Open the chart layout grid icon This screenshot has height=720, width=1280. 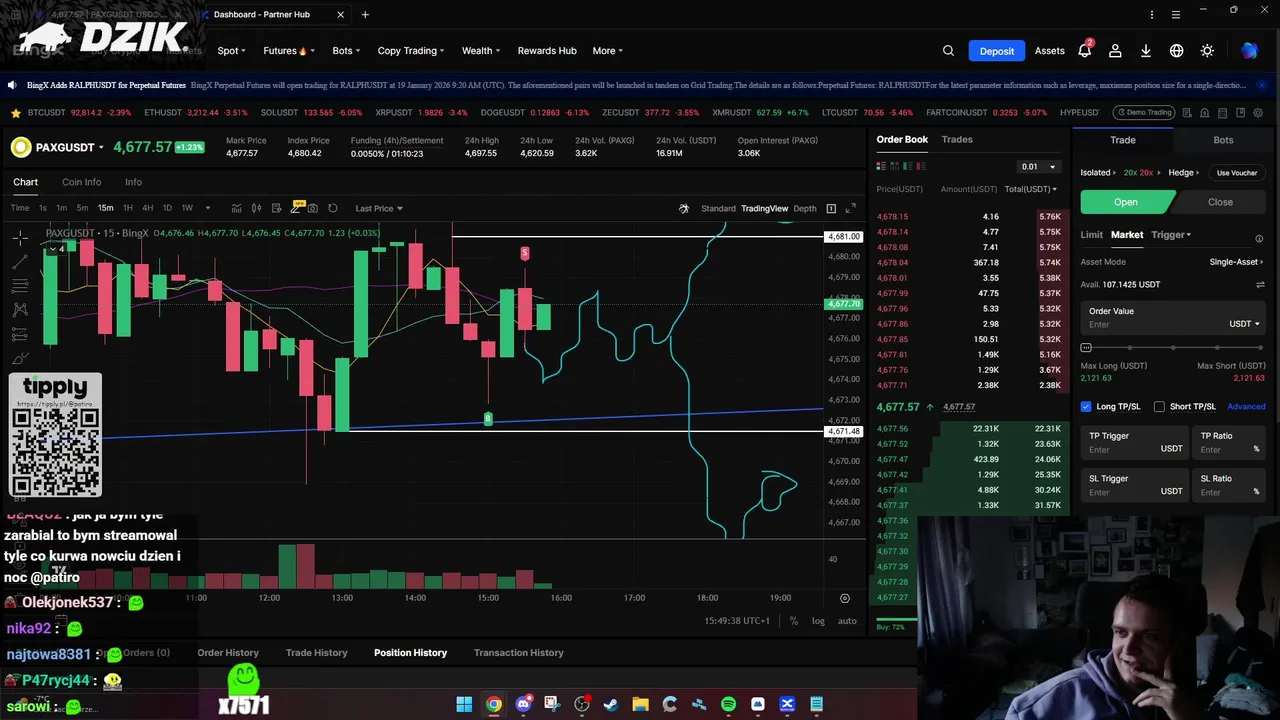tap(831, 208)
